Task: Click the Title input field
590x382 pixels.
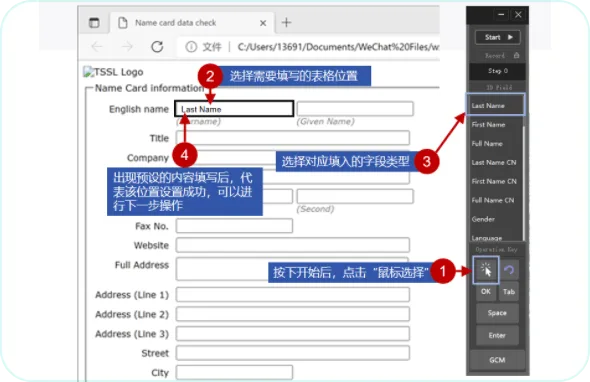Action: pos(293,138)
